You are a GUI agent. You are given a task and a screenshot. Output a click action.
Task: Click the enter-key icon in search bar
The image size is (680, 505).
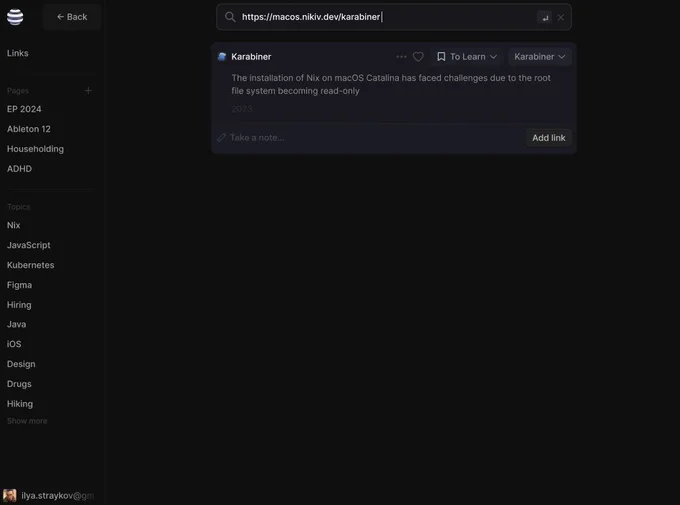545,17
